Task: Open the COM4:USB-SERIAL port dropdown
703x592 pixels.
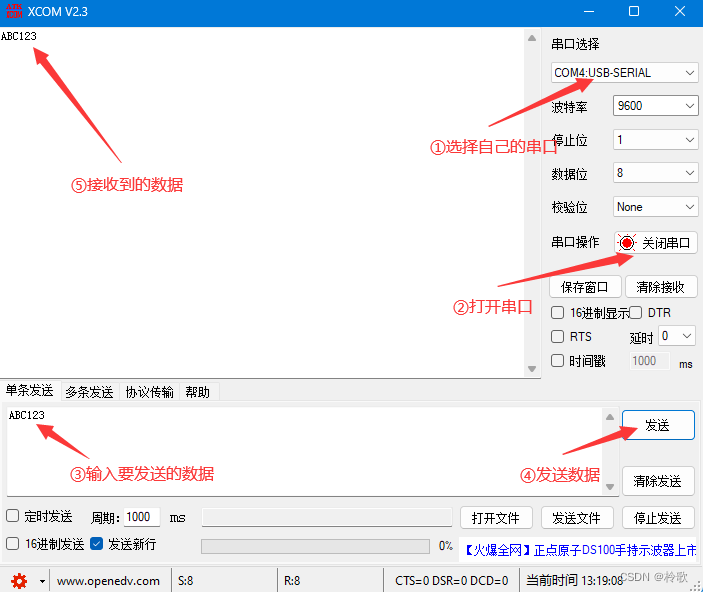Action: pos(624,73)
